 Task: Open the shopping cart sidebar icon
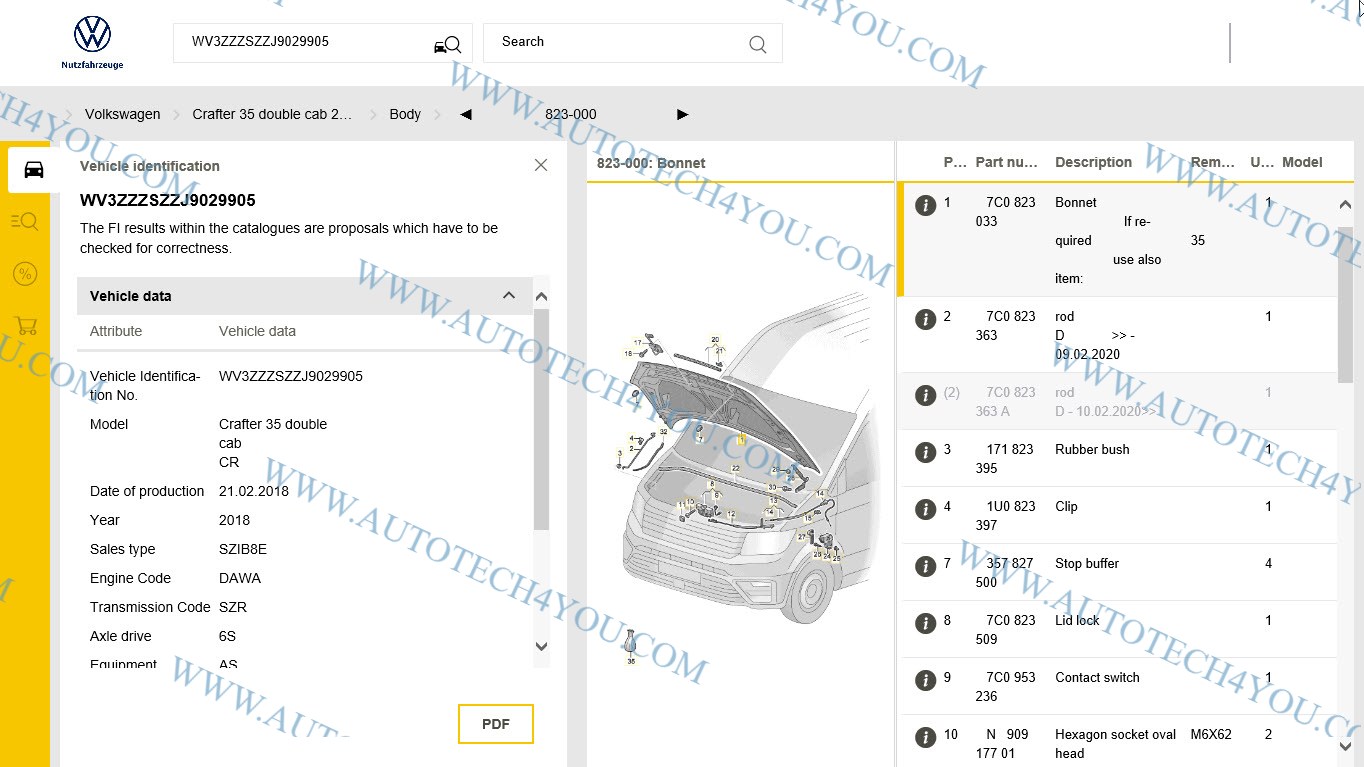point(25,326)
